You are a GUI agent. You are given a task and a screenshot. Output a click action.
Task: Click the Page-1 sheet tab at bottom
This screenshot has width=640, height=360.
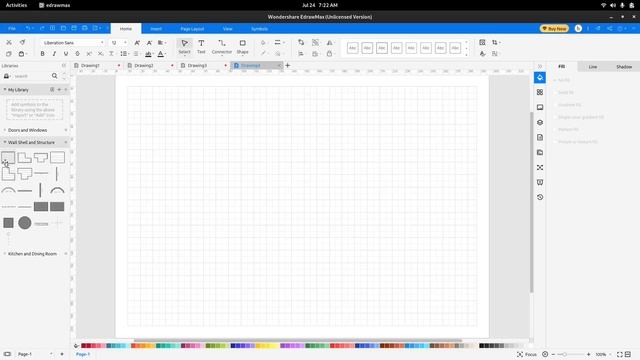[x=83, y=354]
